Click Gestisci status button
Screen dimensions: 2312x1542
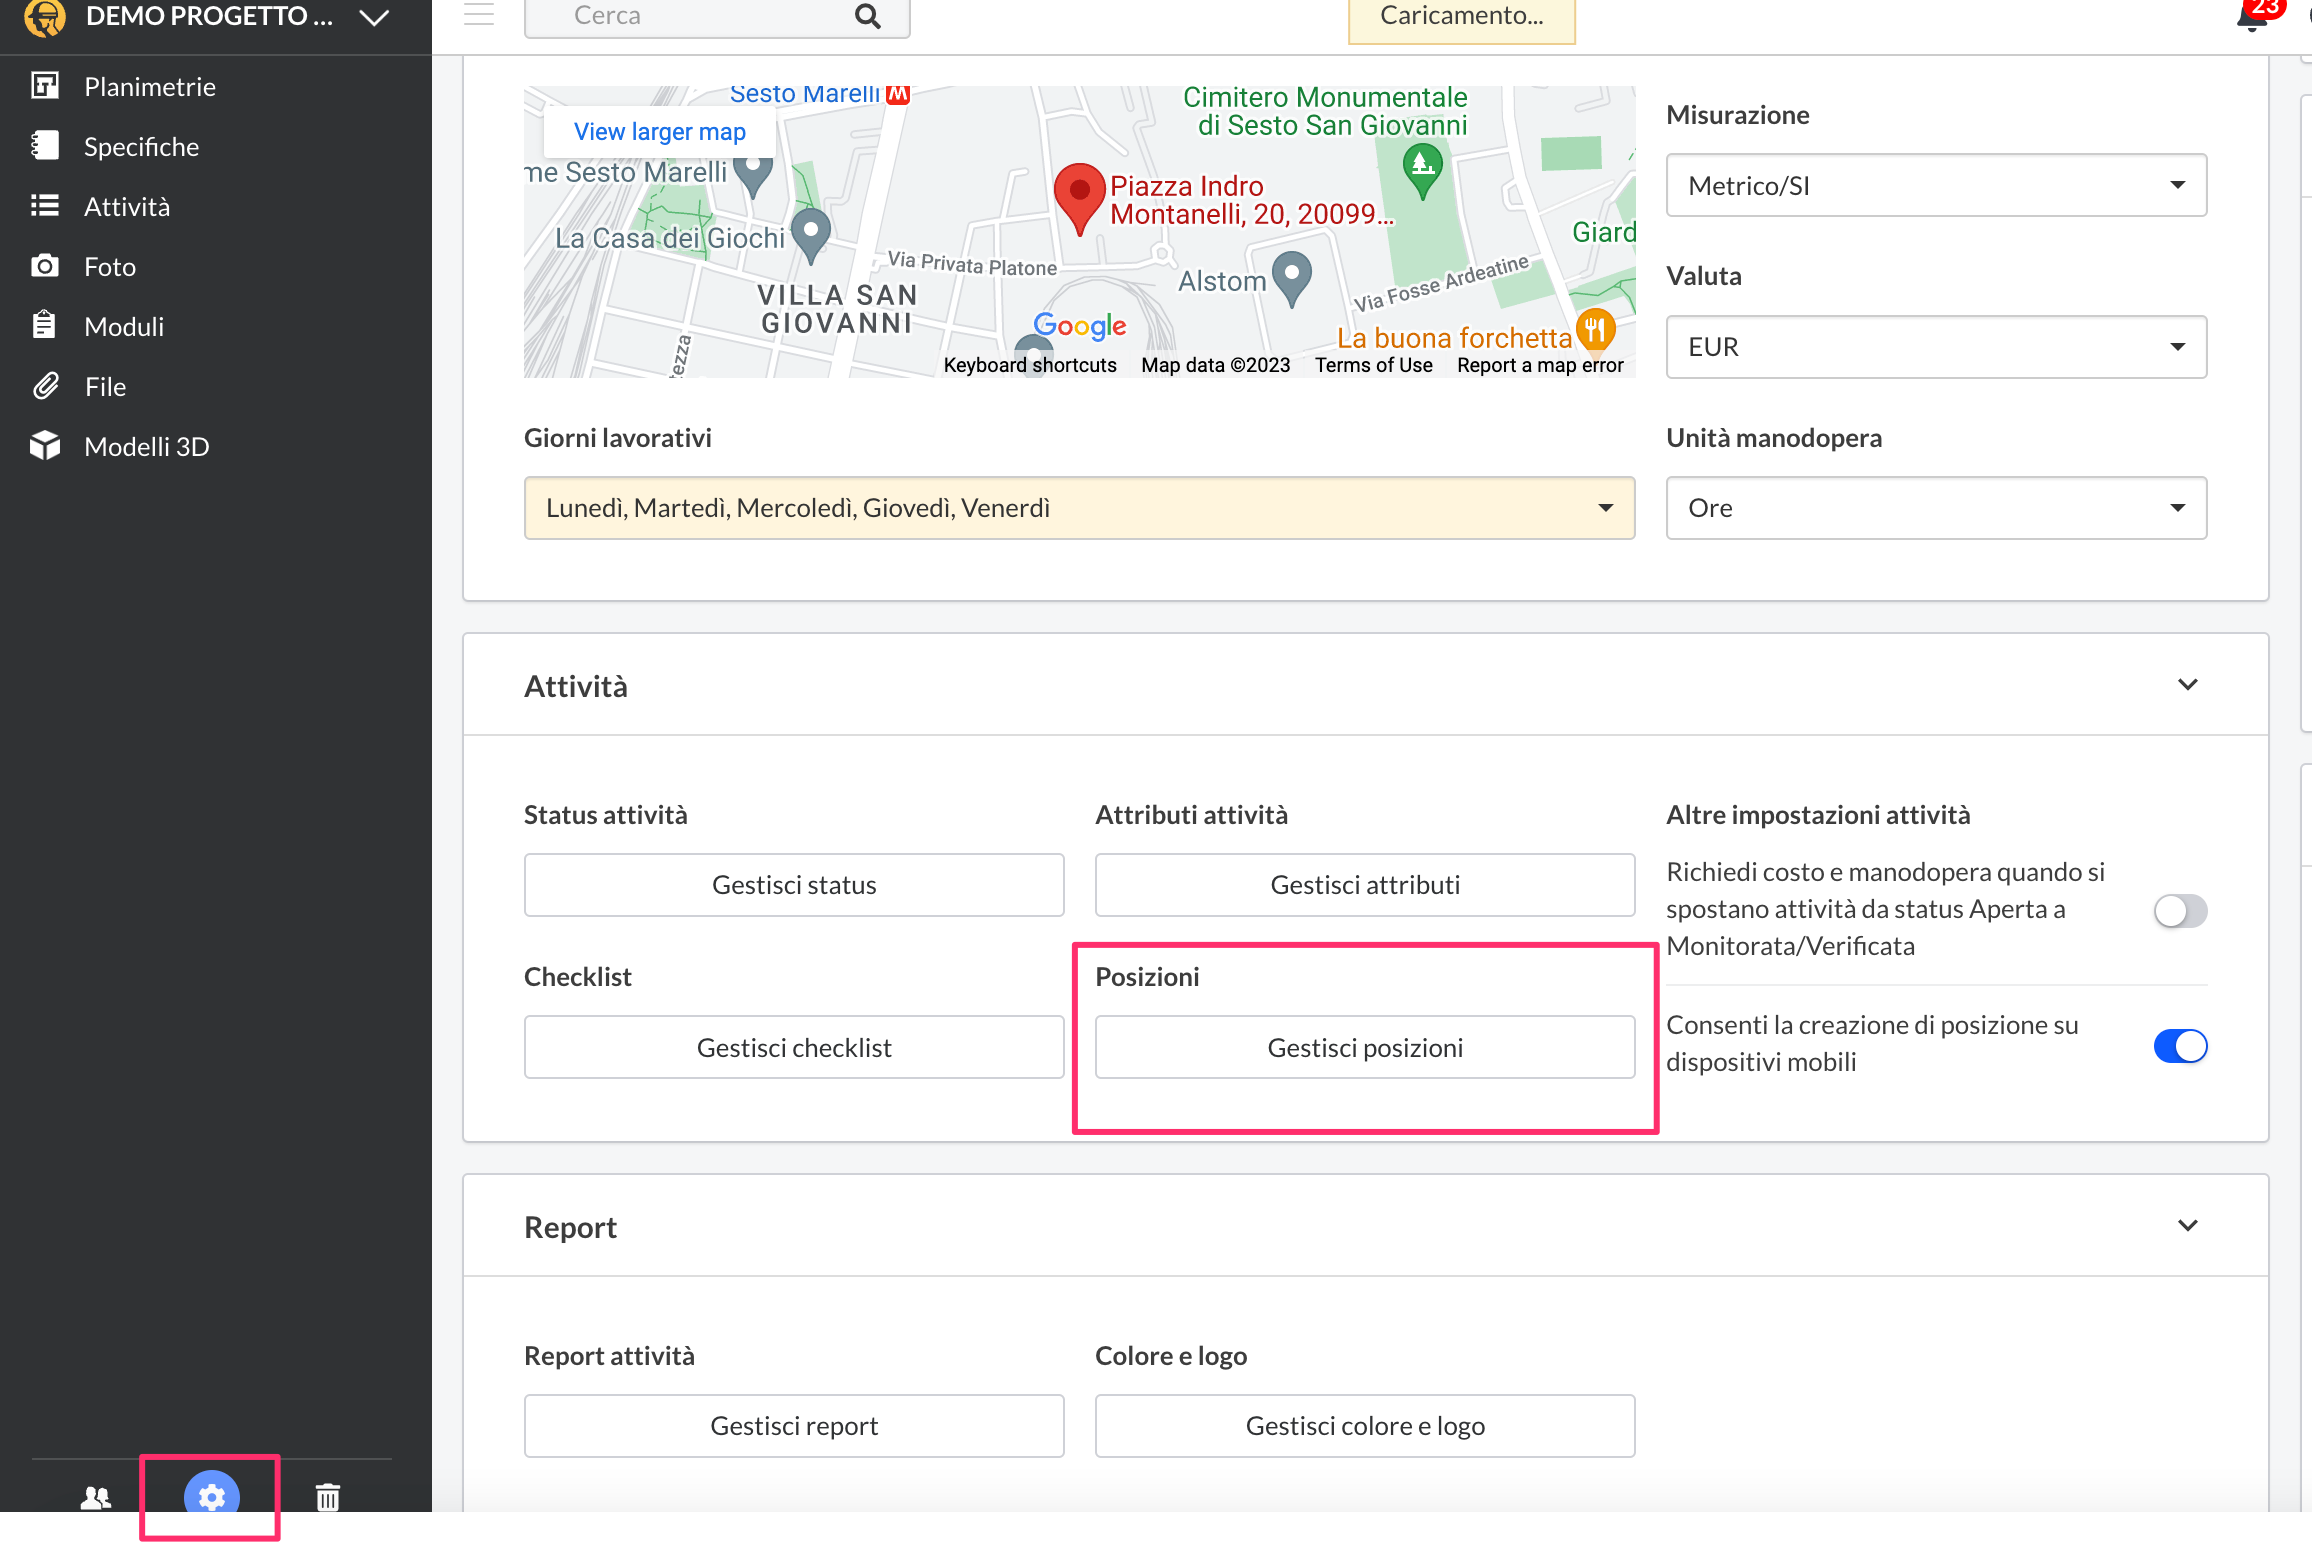coord(794,885)
